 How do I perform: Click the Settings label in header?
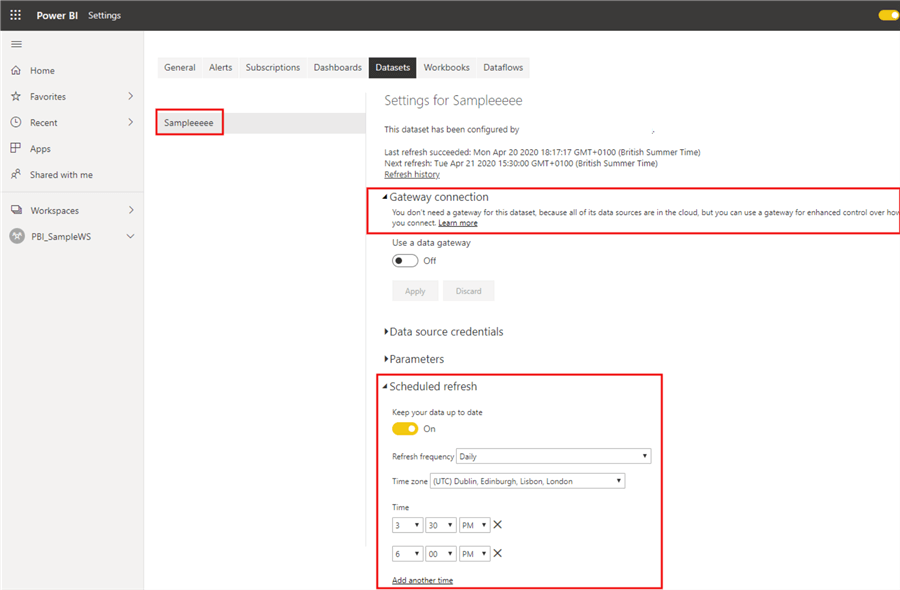click(104, 15)
